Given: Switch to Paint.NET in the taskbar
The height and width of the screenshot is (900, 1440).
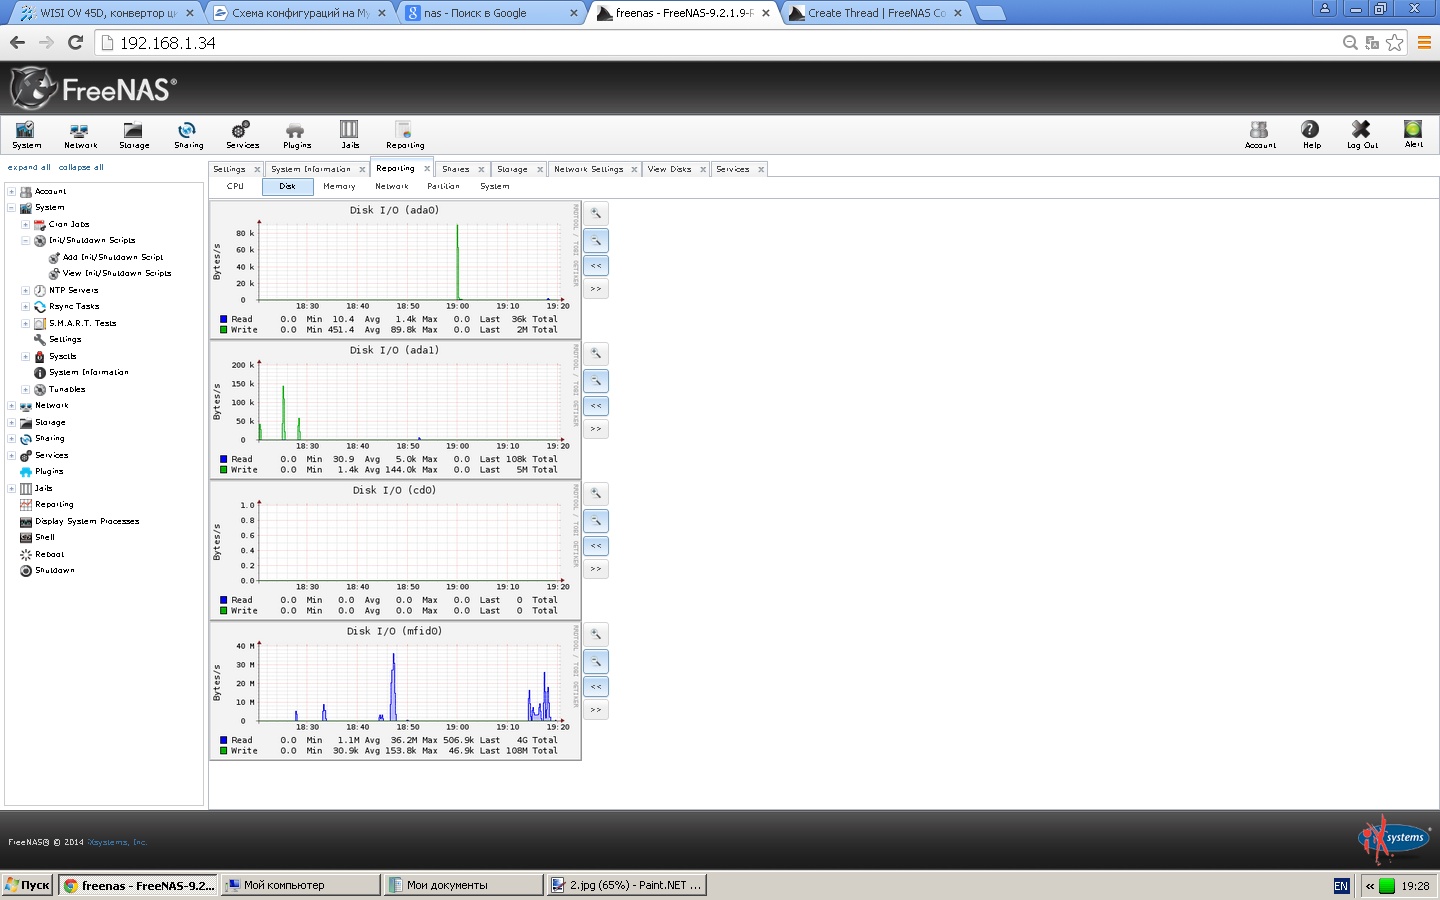Looking at the screenshot, I should [x=627, y=885].
